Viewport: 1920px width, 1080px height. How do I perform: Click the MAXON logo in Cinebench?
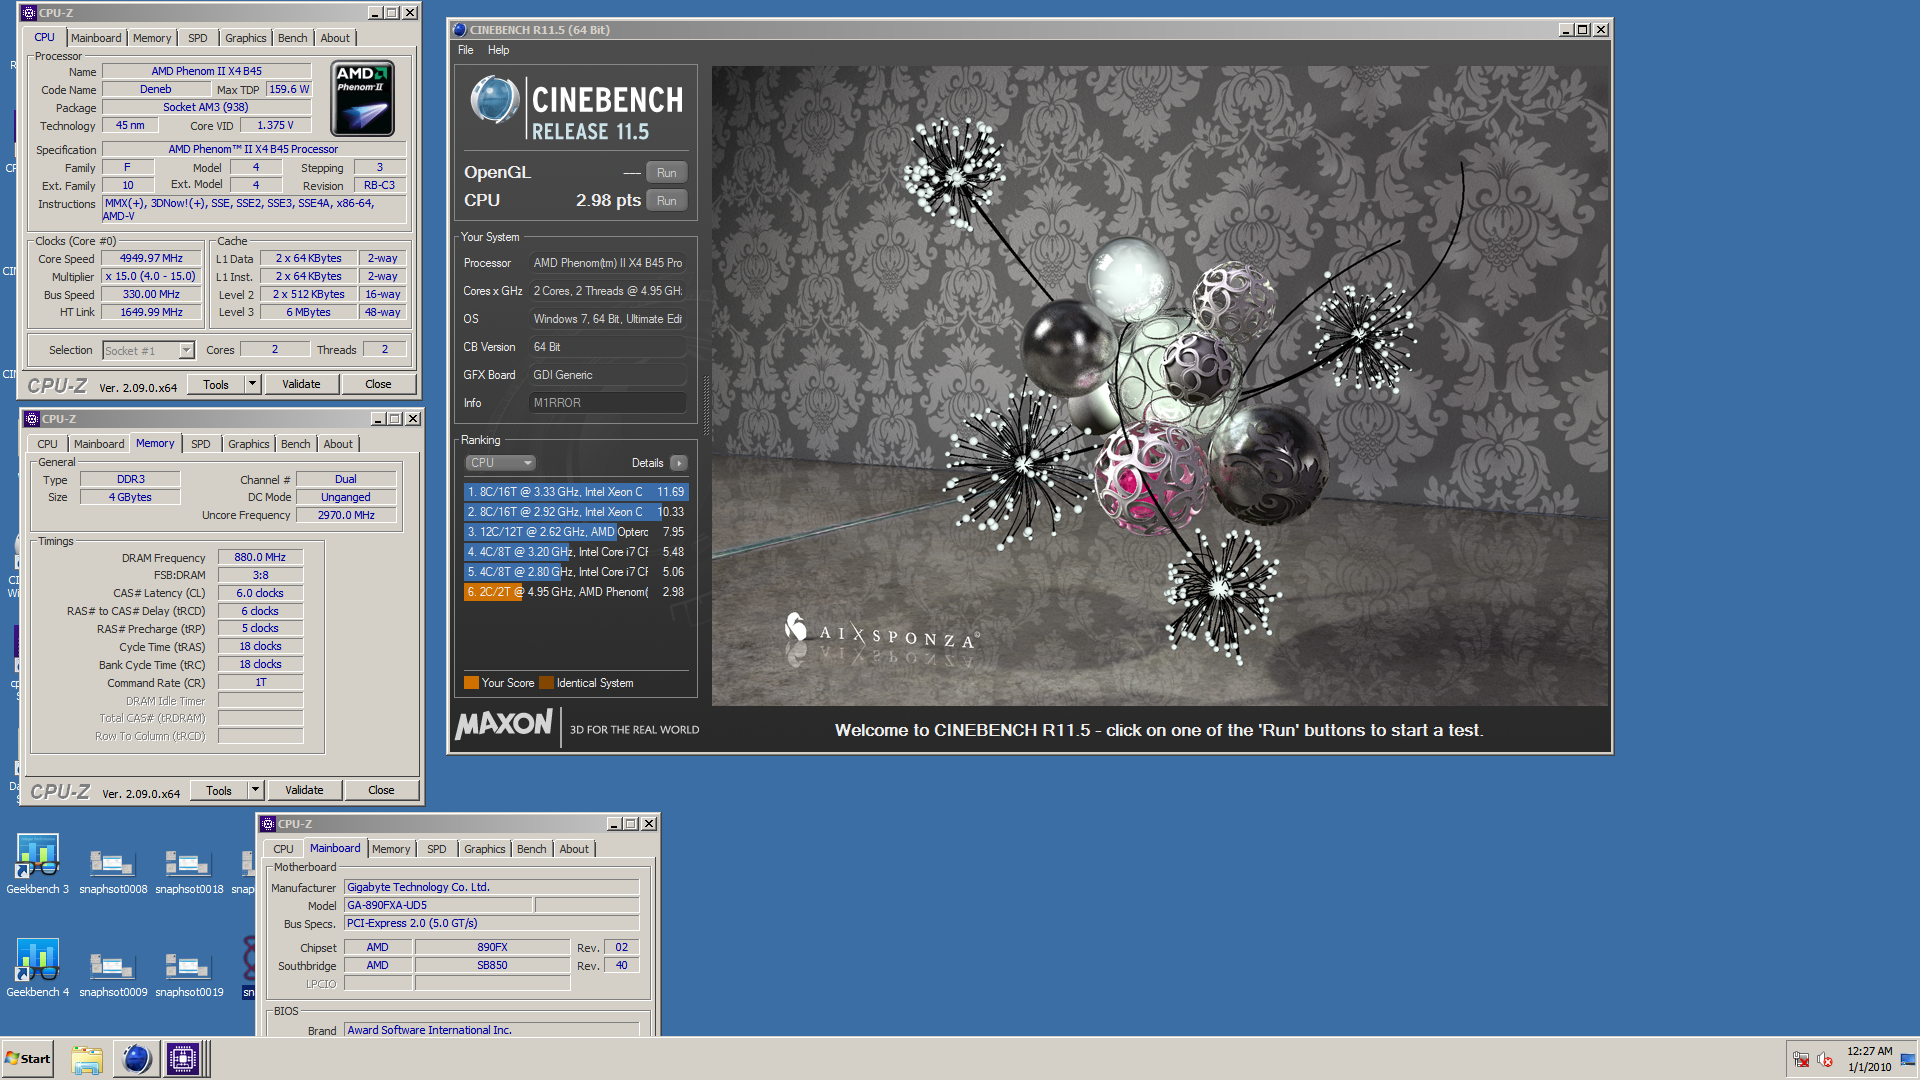(x=504, y=725)
